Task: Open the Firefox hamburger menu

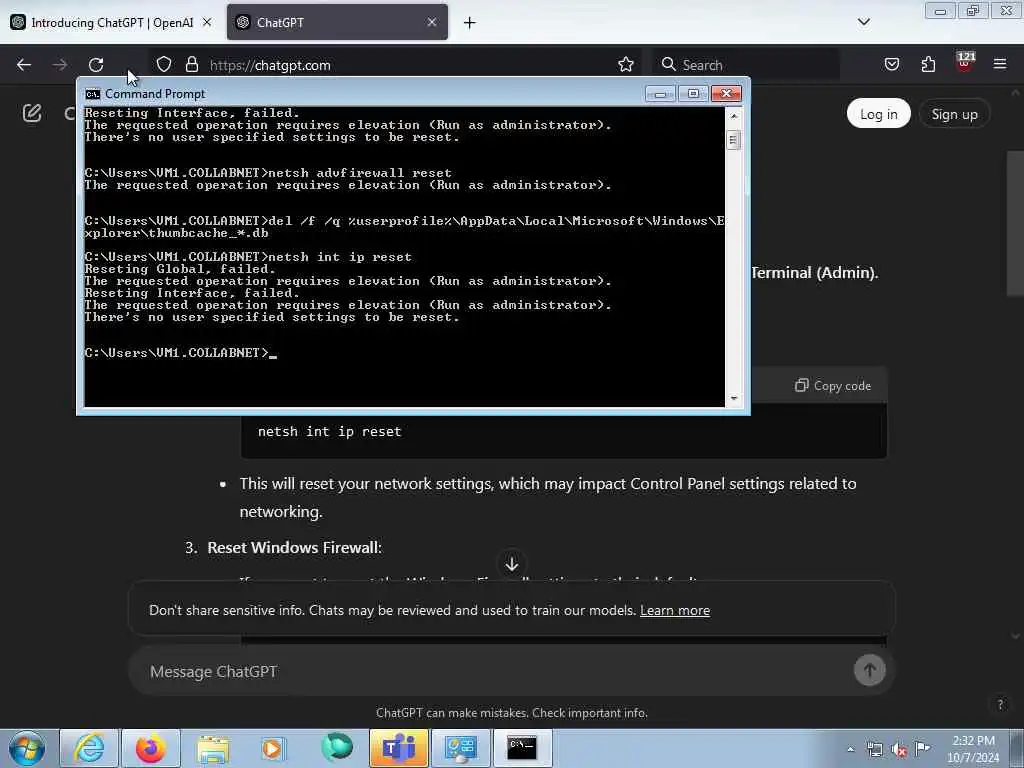Action: (1000, 64)
